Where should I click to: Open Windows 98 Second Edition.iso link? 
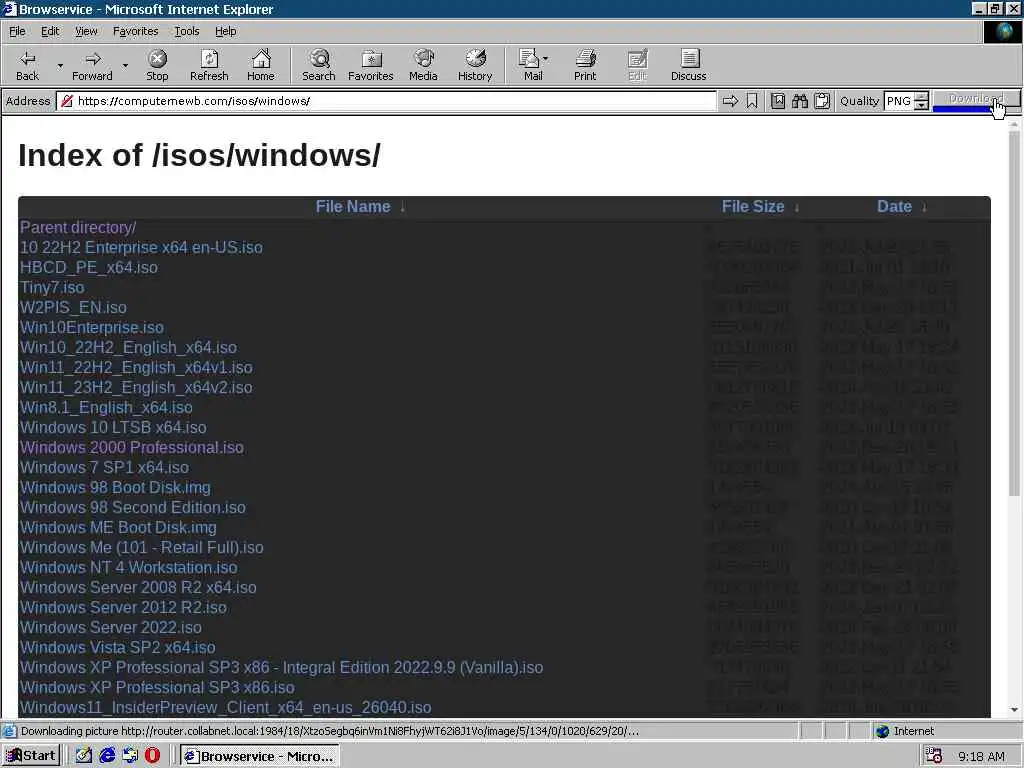coord(133,507)
